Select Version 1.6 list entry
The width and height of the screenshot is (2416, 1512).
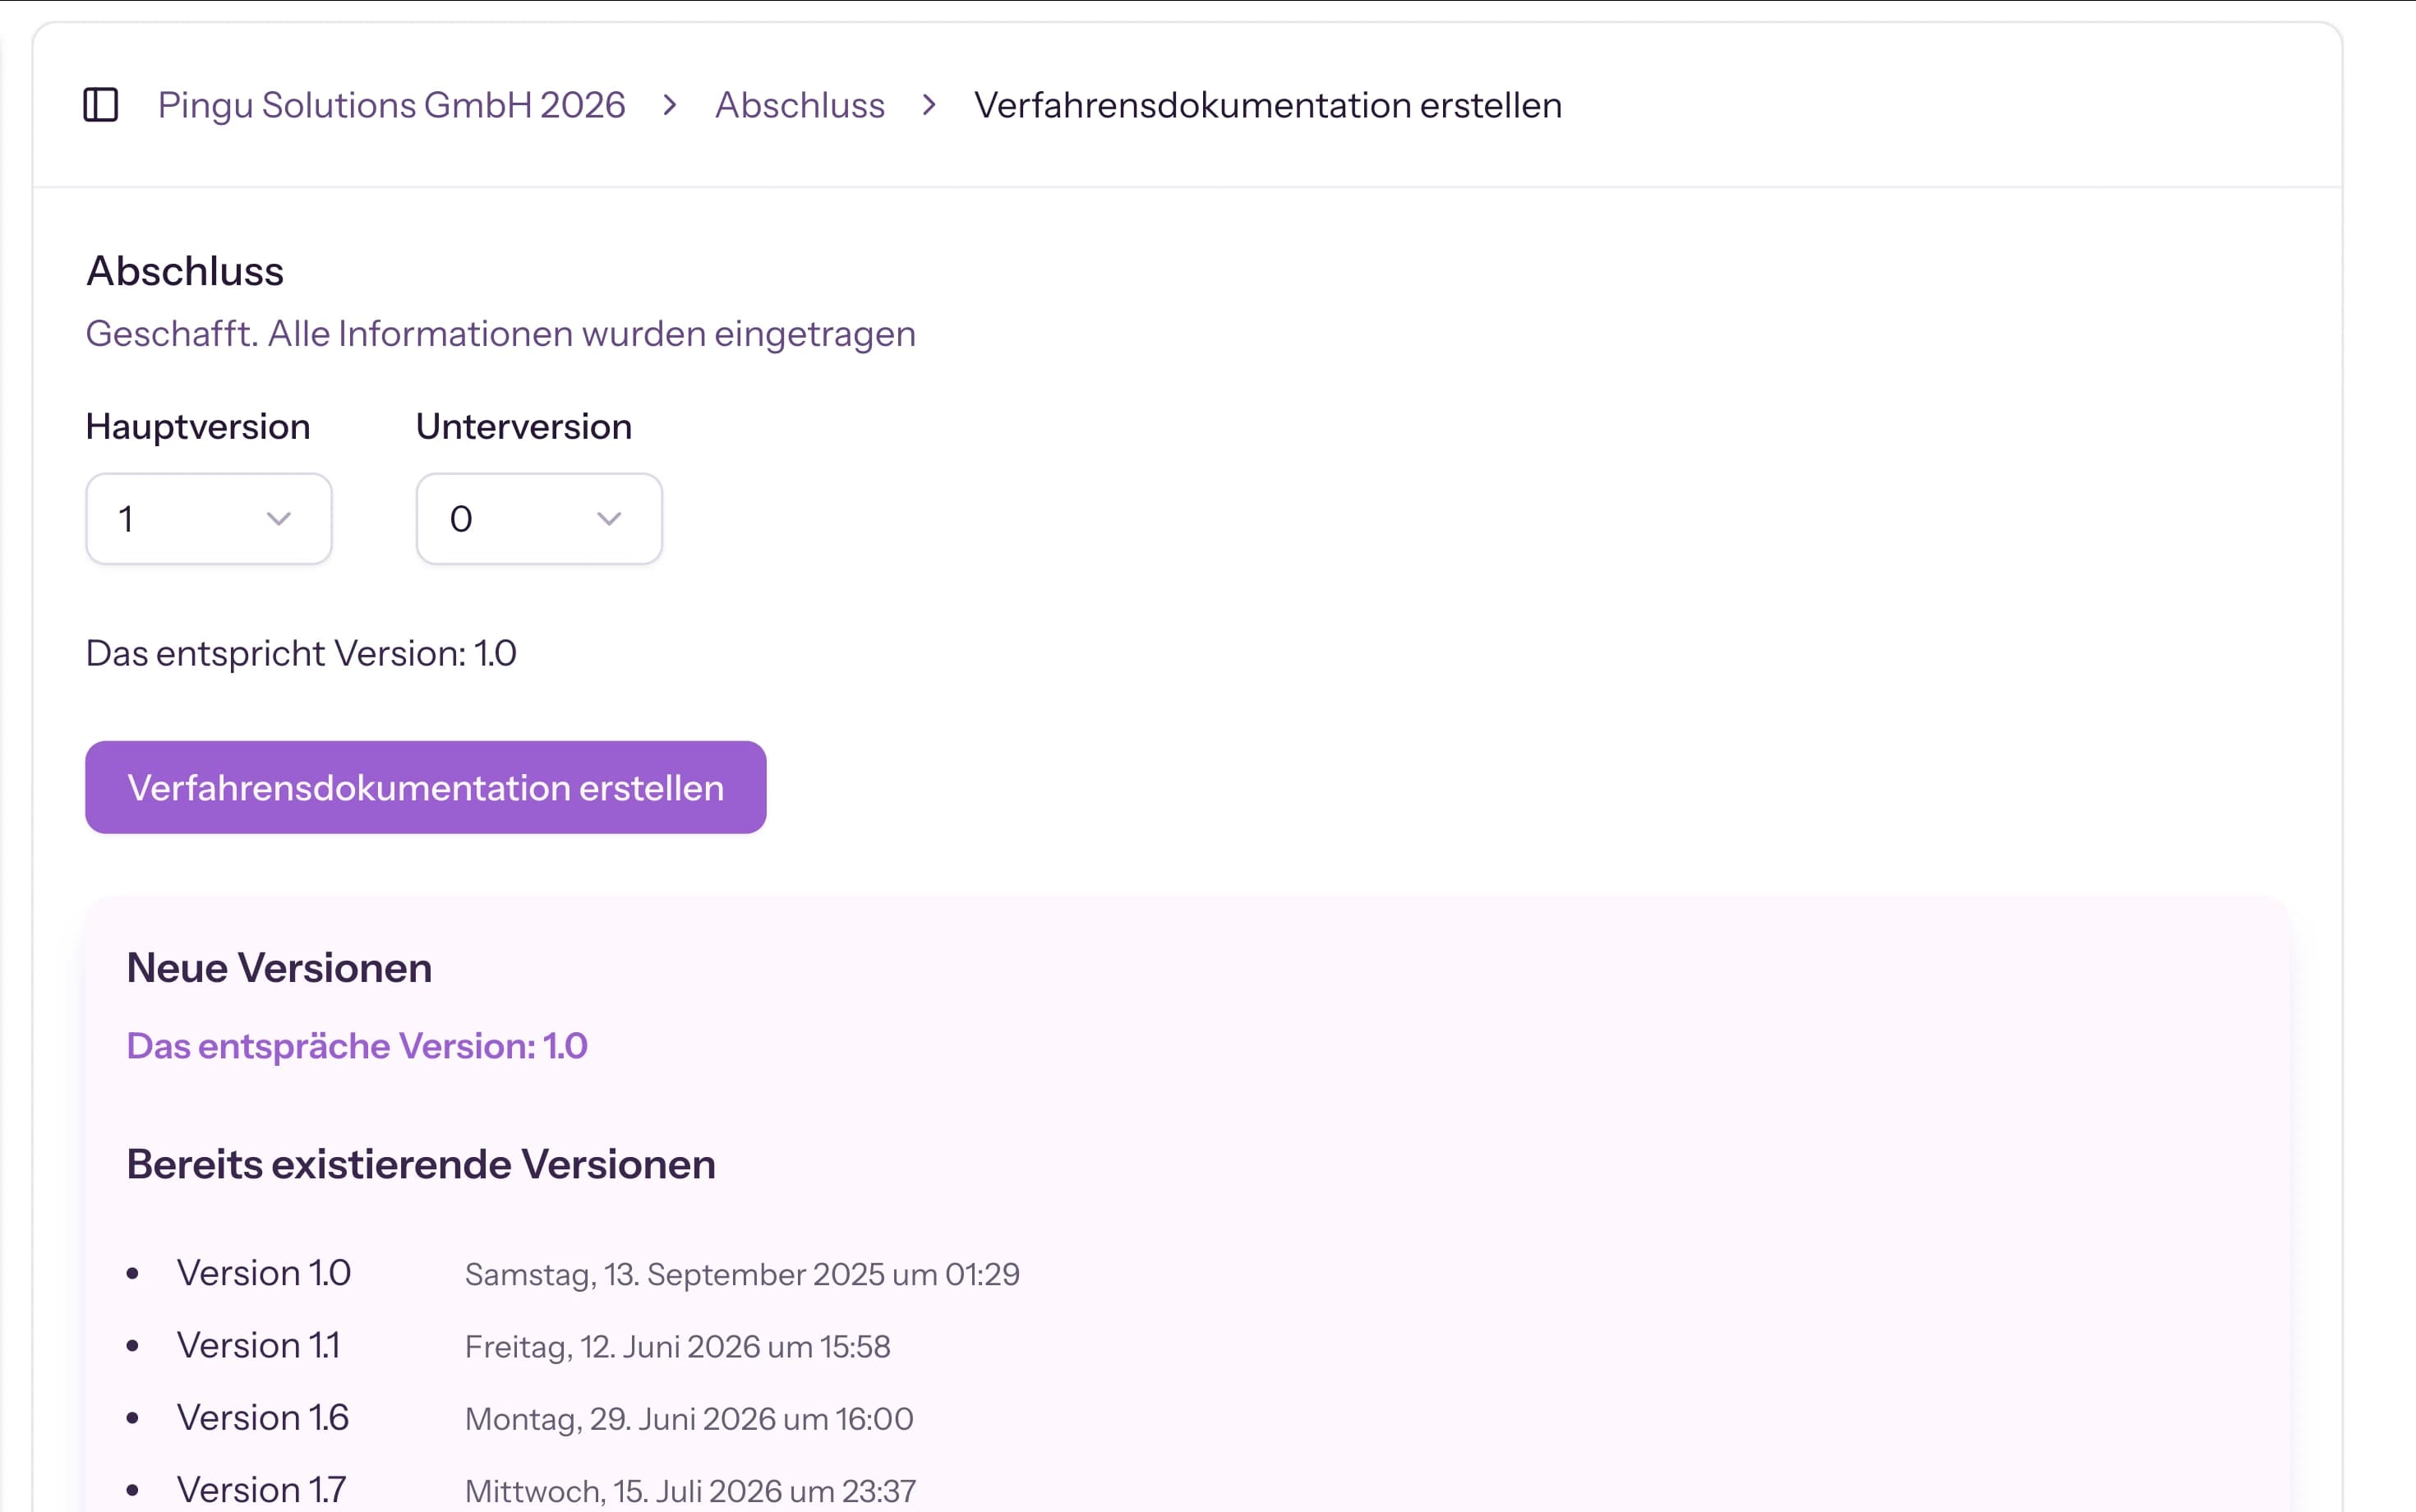[262, 1417]
